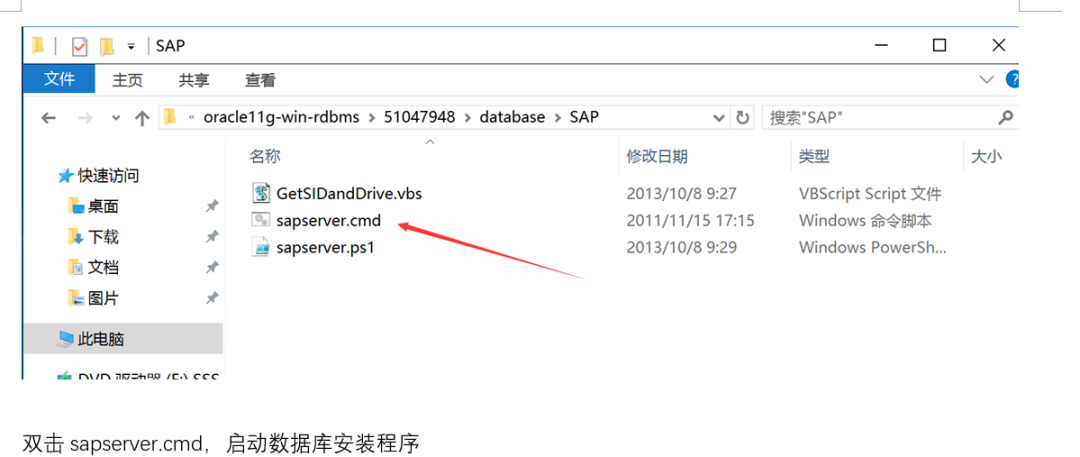
Task: Click the 下载 folder icon
Action: (x=76, y=236)
